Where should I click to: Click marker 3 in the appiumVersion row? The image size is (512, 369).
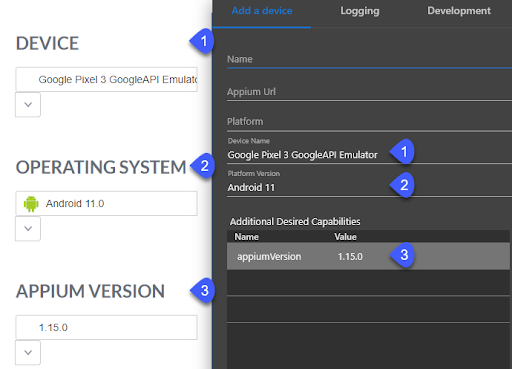tap(402, 255)
